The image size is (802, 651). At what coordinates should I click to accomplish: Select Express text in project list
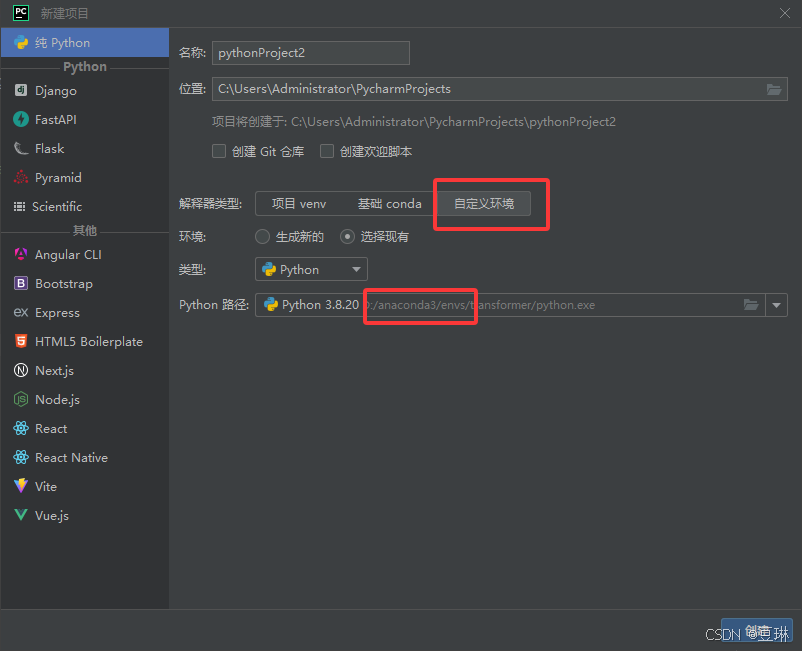pos(57,312)
